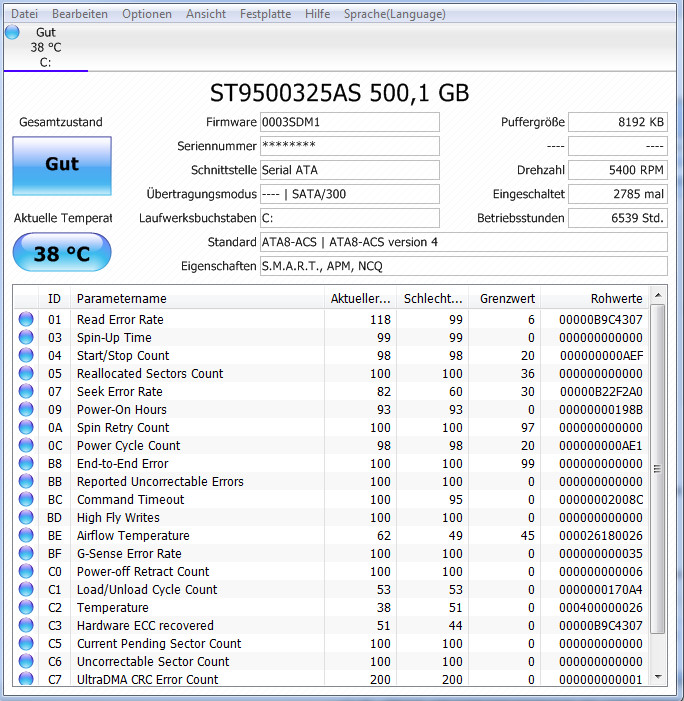The width and height of the screenshot is (684, 701).
Task: Click status icon for Hardware ECC recovered
Action: [26, 625]
